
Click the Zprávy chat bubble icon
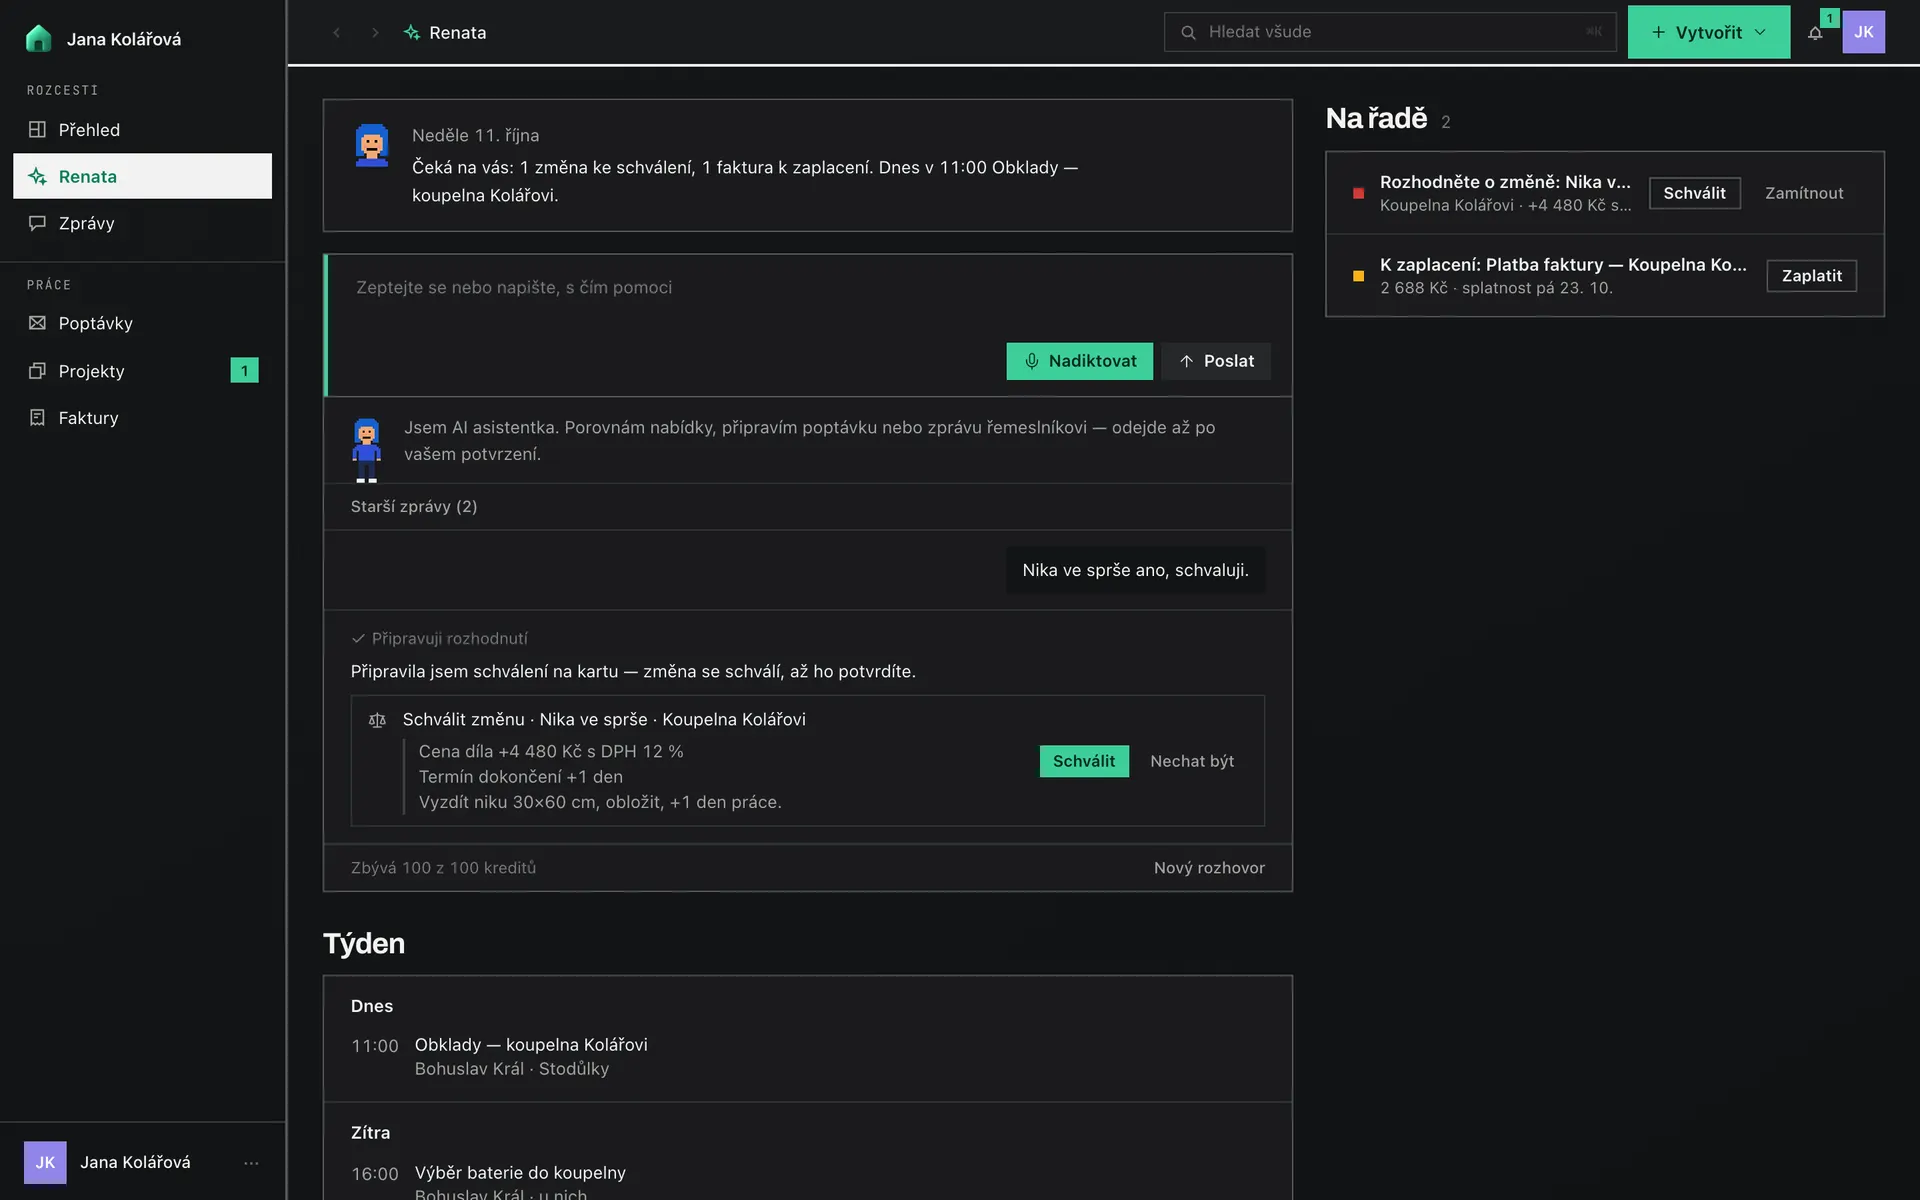(x=37, y=223)
